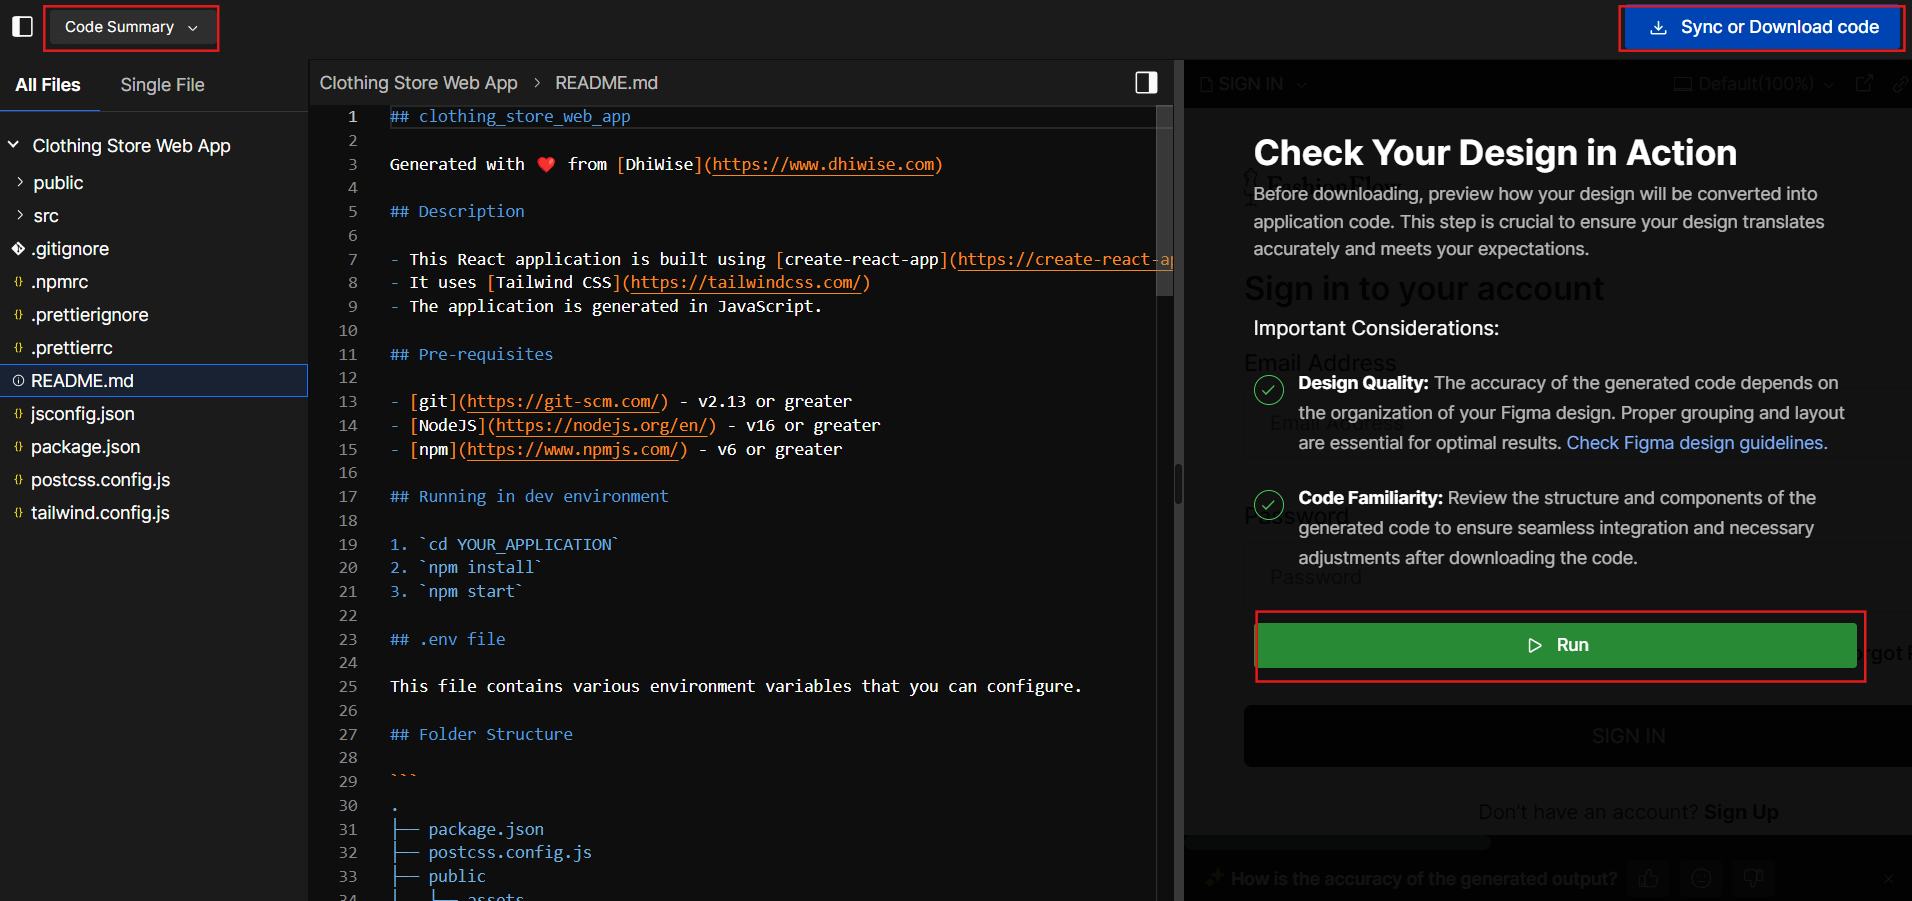Toggle the left sidebar panel icon
The width and height of the screenshot is (1912, 901).
22,27
